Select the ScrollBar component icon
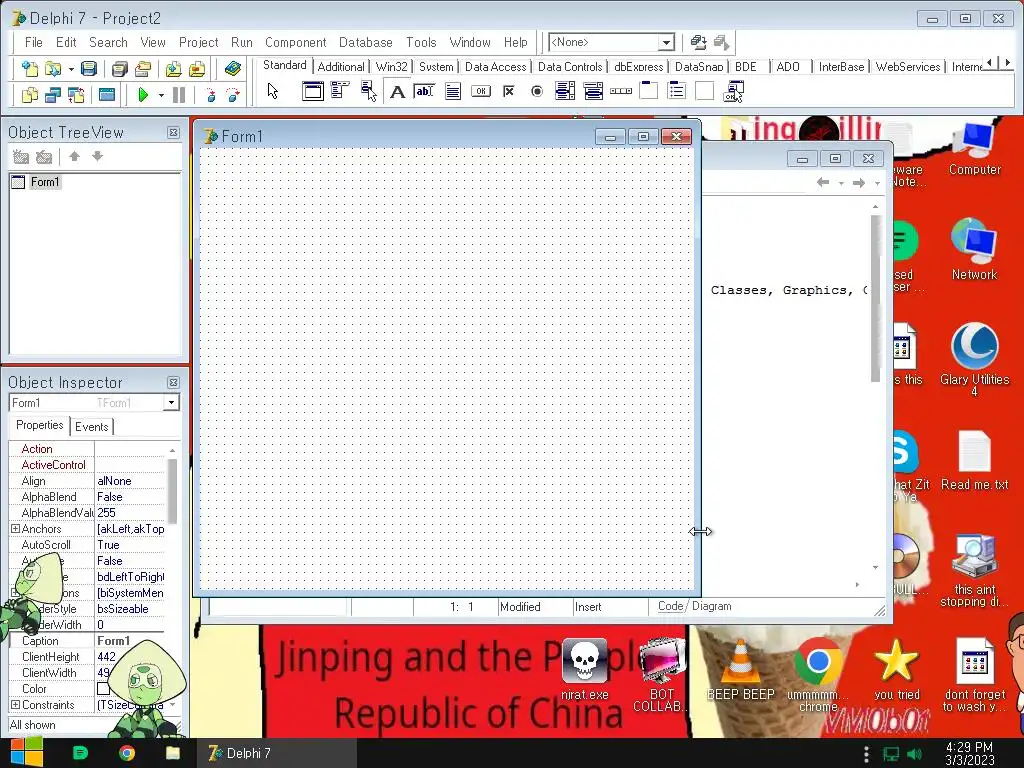This screenshot has height=768, width=1024. click(x=620, y=91)
